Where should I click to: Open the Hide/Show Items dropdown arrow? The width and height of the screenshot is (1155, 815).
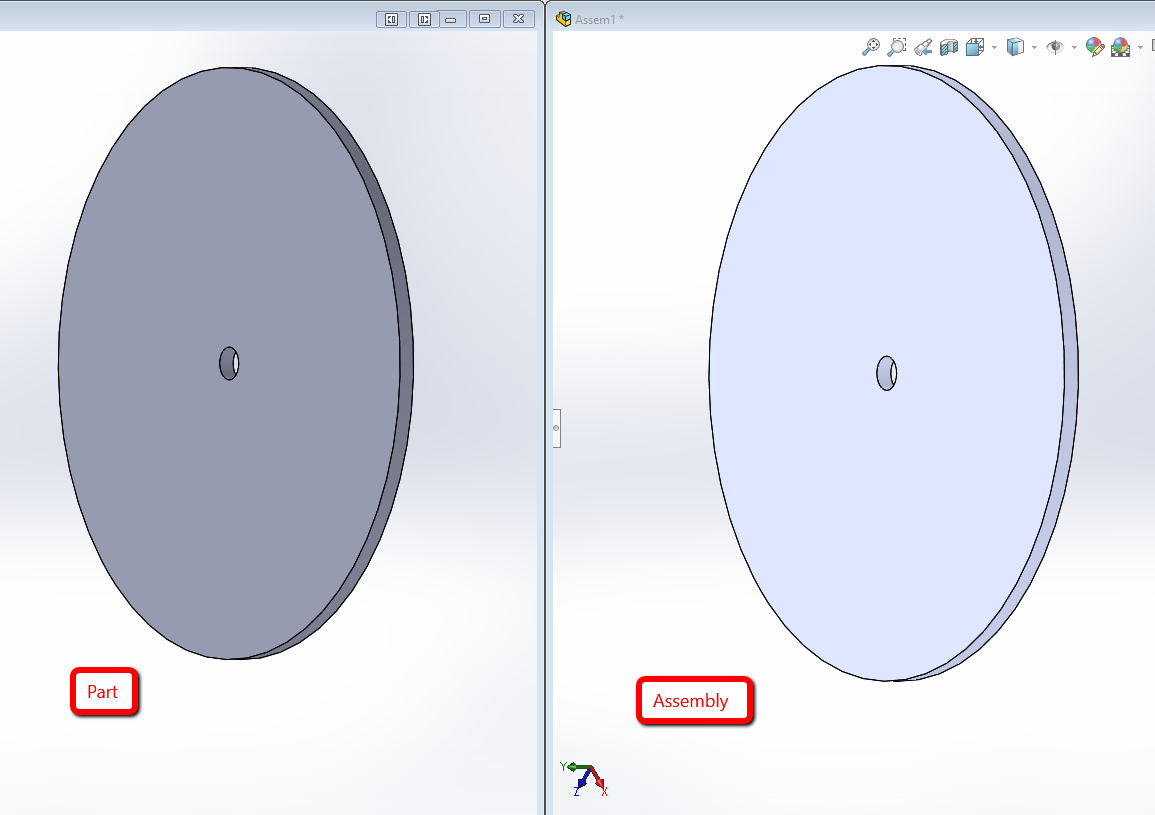point(1074,48)
